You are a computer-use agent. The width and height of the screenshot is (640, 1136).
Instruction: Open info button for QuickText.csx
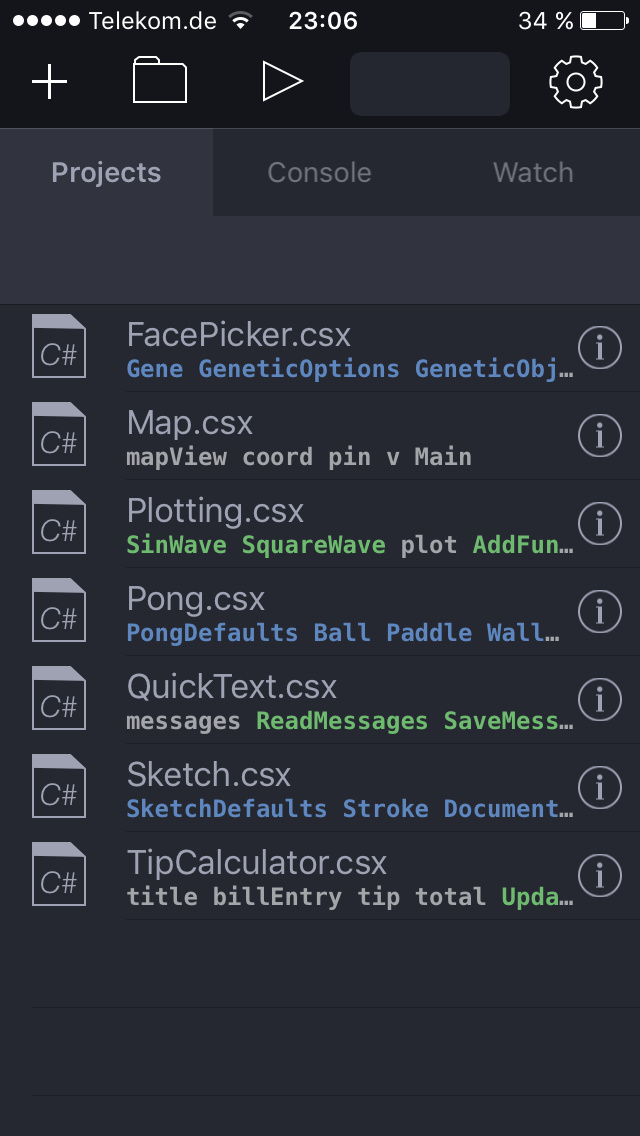coord(600,699)
